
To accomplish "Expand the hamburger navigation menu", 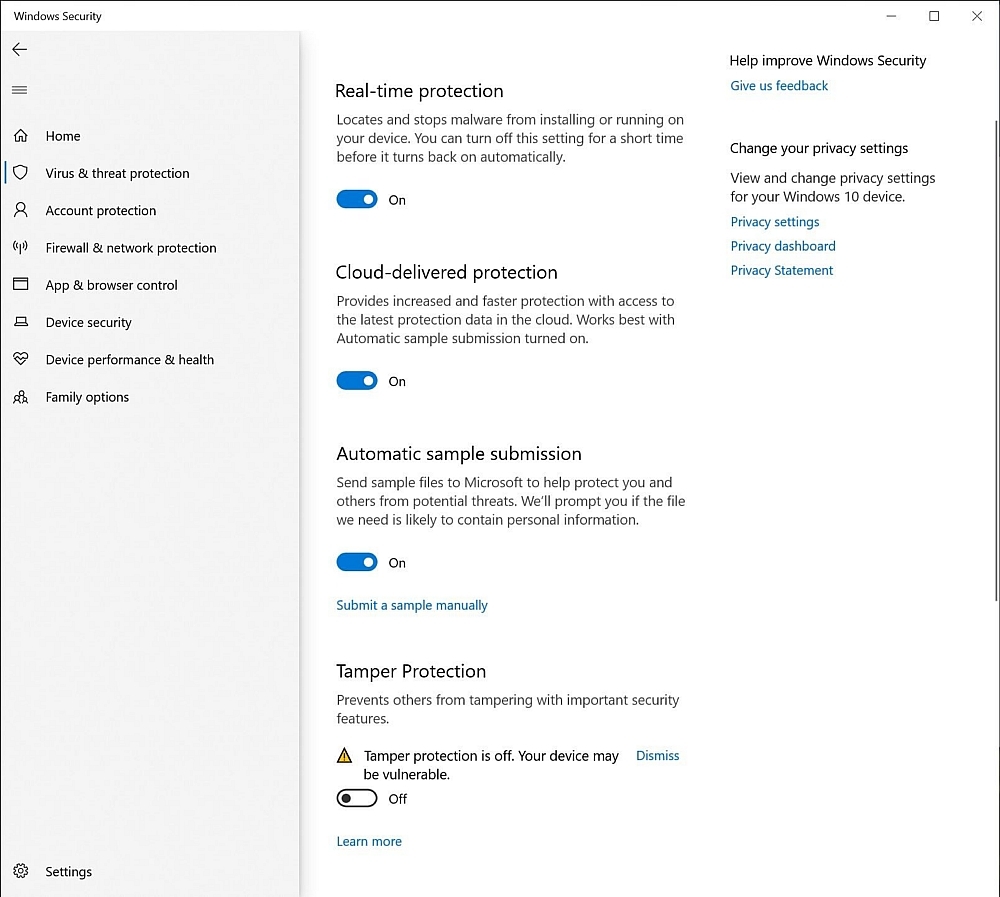I will 20,90.
